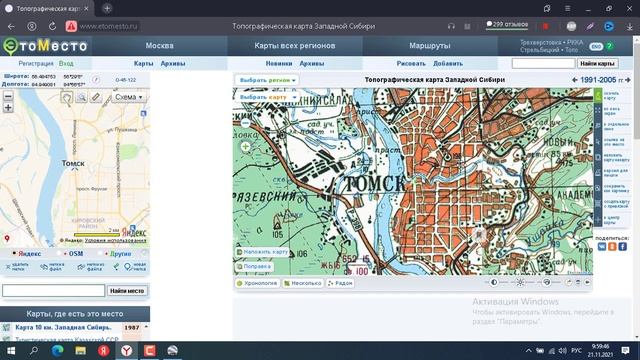Click the 299 отзывов reviews button
The width and height of the screenshot is (640, 360).
point(507,24)
